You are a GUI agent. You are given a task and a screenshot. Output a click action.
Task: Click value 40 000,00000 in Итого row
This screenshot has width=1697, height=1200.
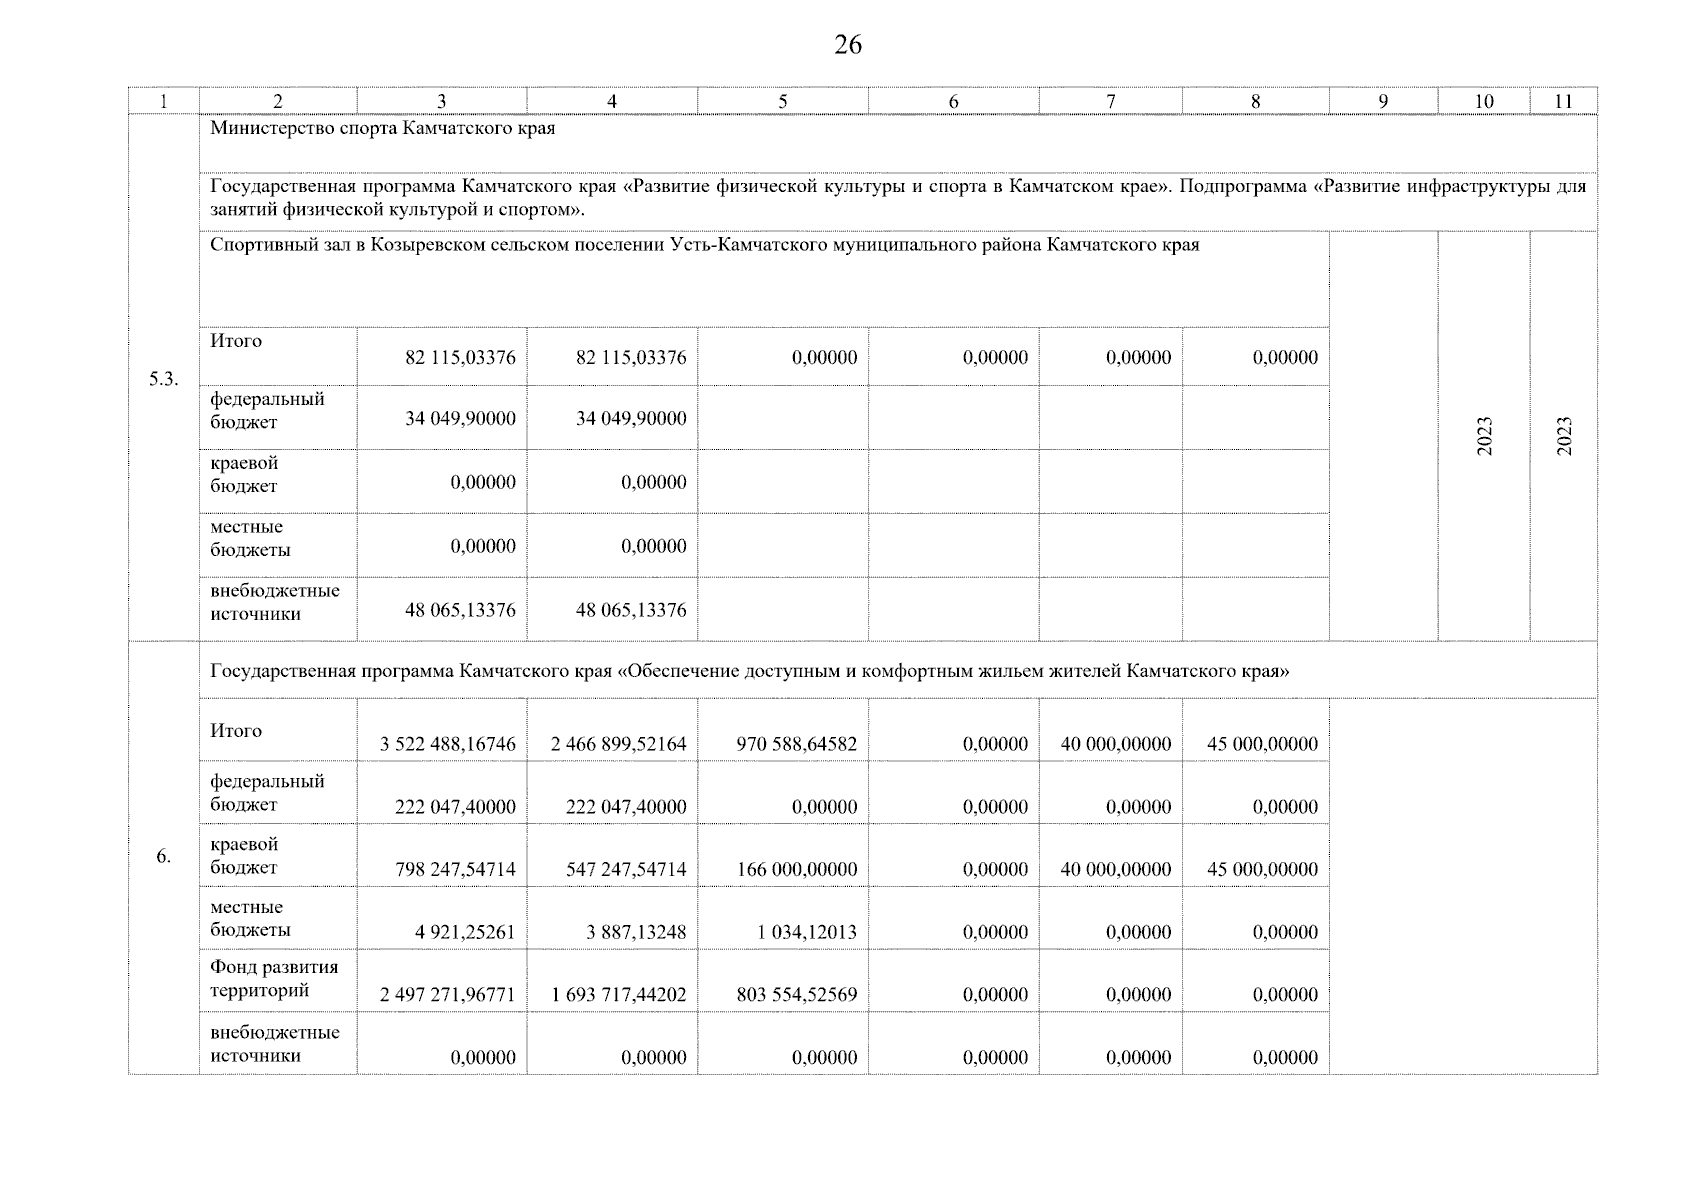[x=1116, y=744]
